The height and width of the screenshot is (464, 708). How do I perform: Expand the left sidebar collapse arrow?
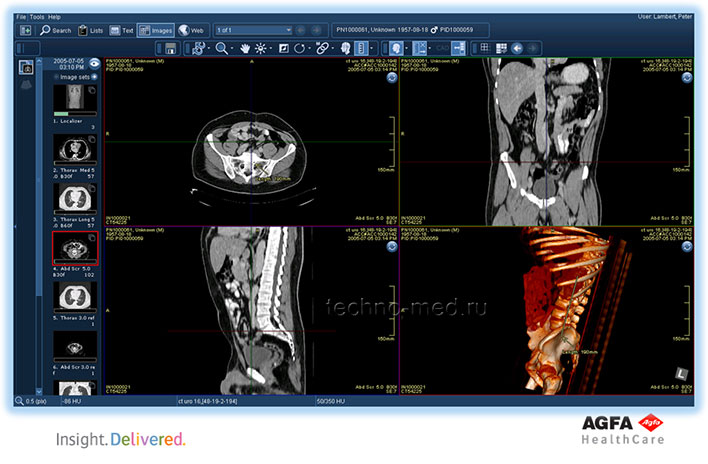tap(15, 228)
